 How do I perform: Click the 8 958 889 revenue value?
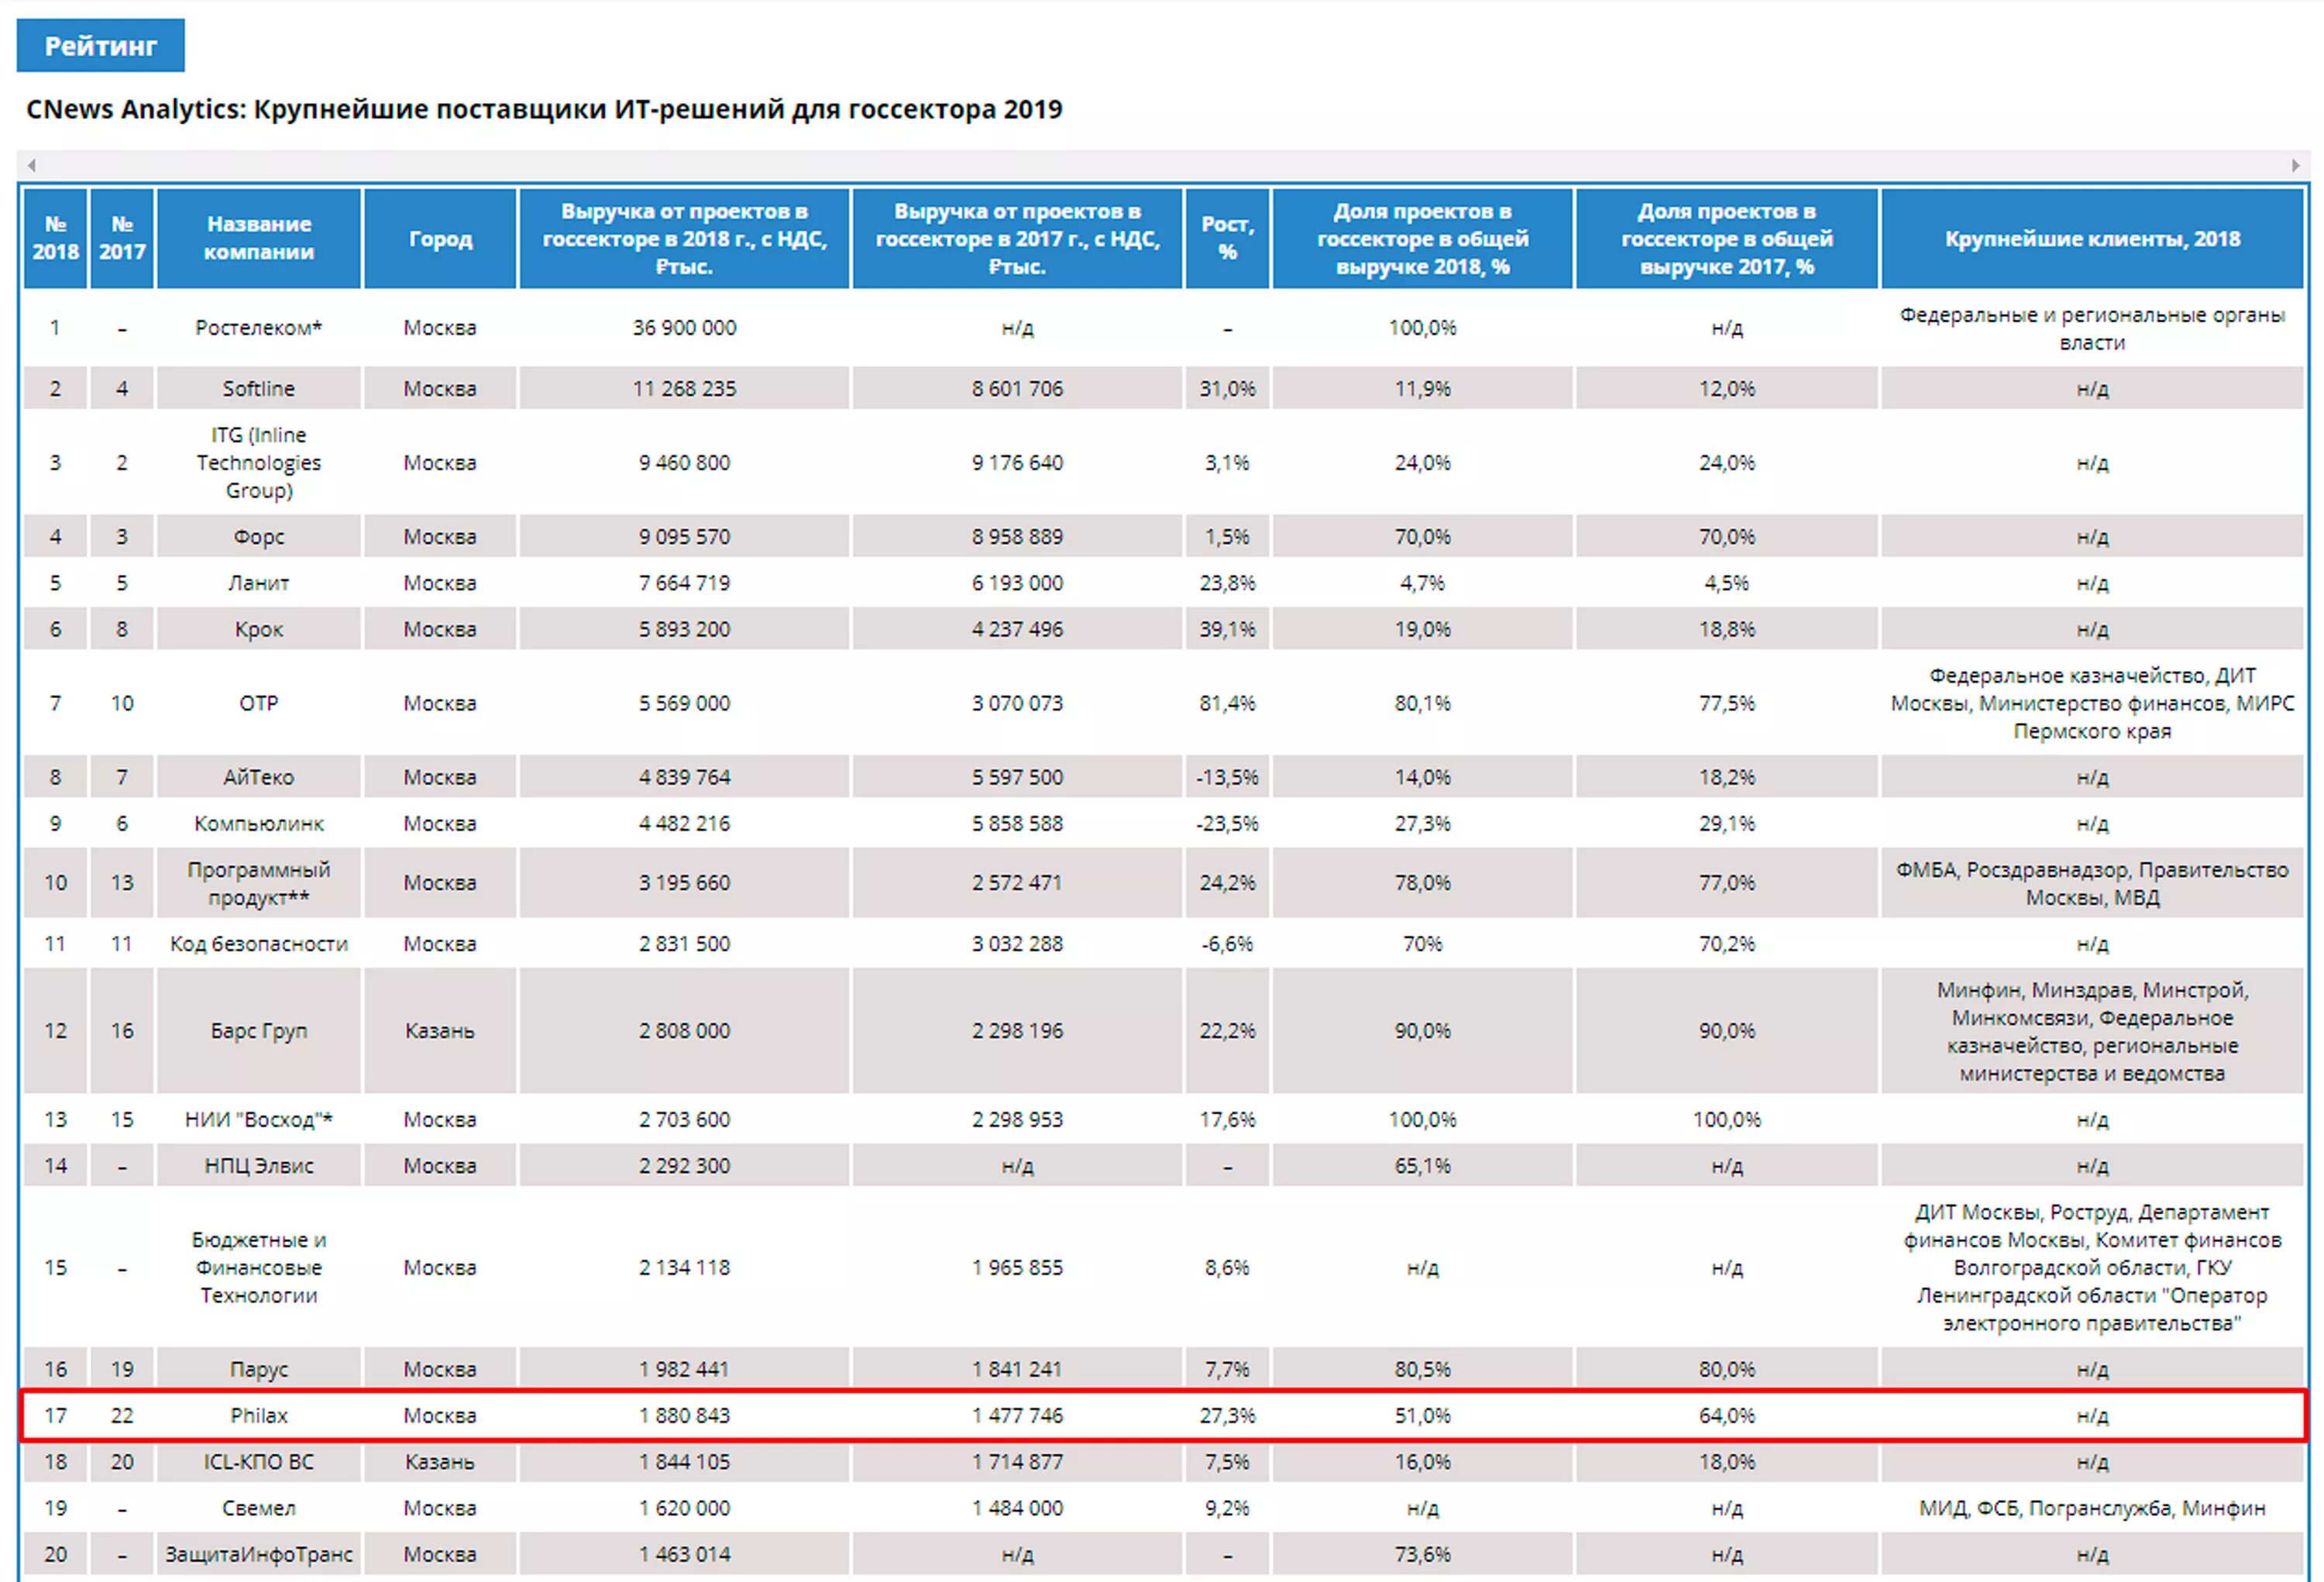pyautogui.click(x=1017, y=536)
